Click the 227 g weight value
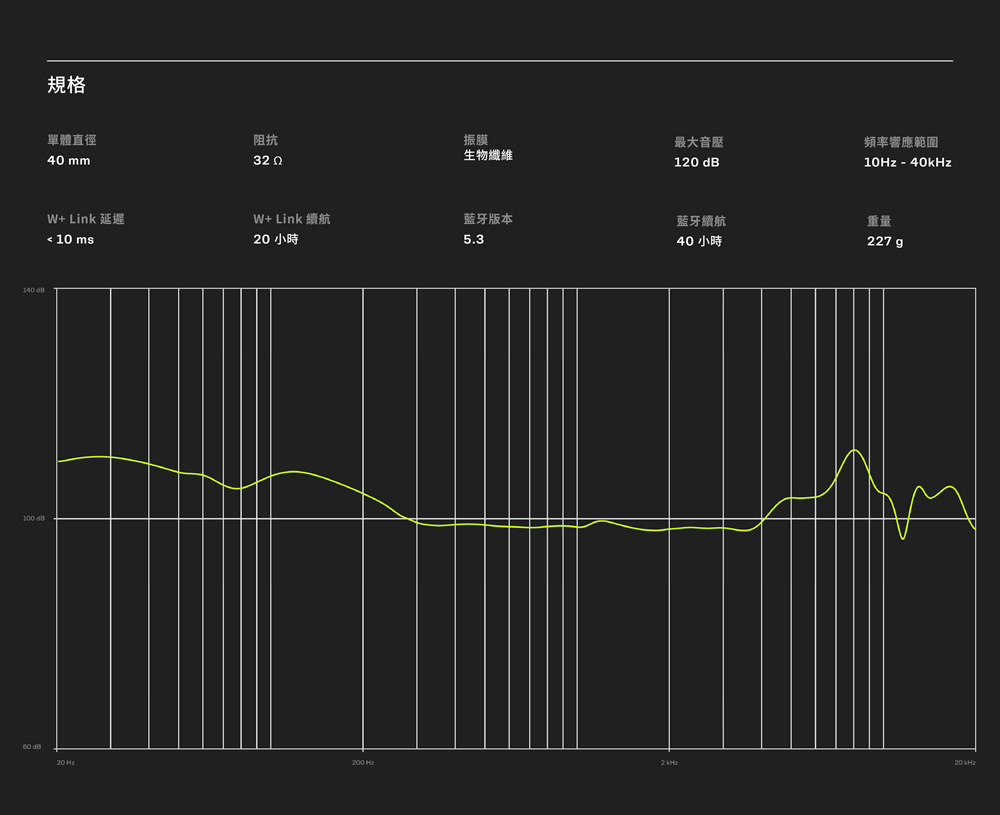The image size is (1000, 815). tap(884, 241)
